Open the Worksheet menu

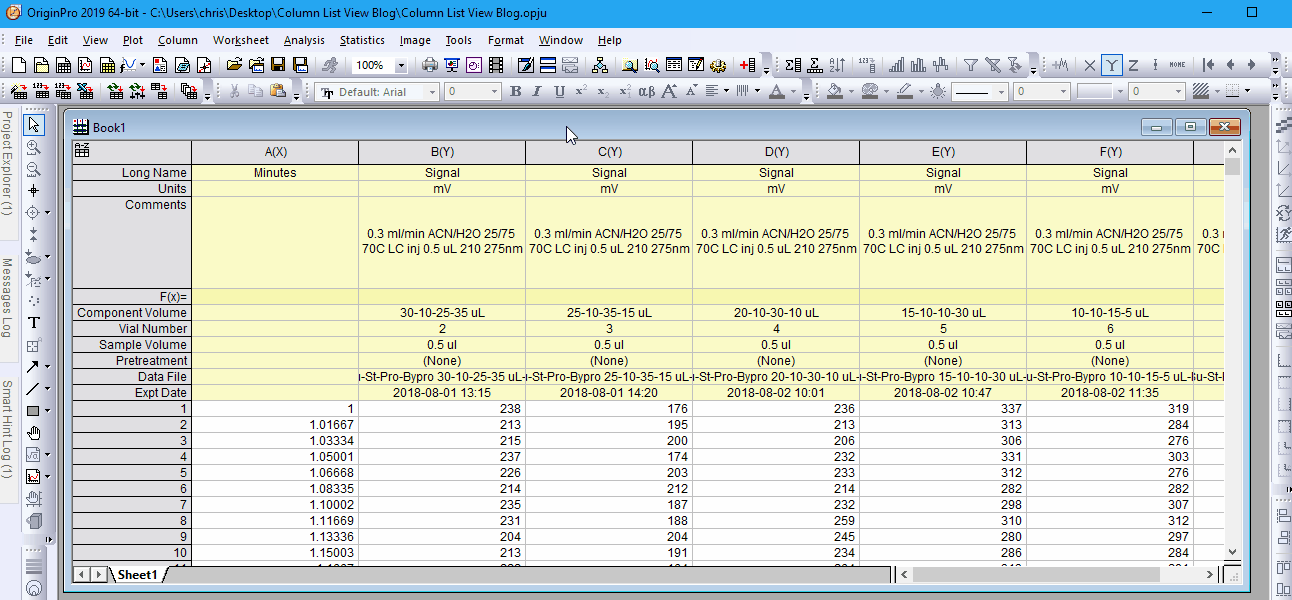[x=241, y=40]
